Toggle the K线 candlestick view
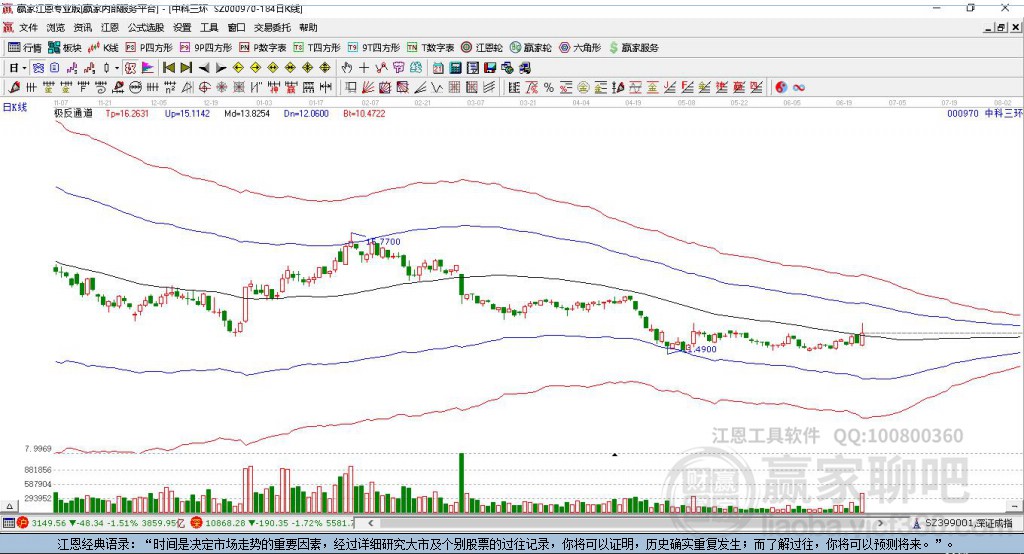 click(104, 47)
